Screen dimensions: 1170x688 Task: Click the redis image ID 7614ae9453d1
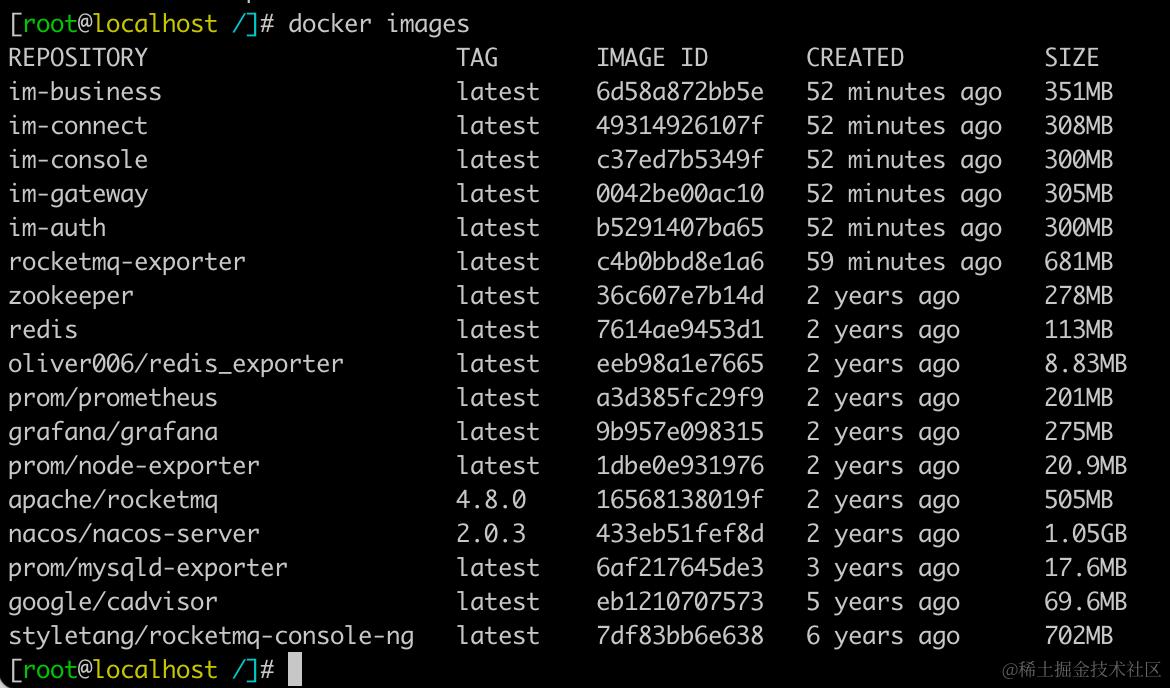(680, 330)
